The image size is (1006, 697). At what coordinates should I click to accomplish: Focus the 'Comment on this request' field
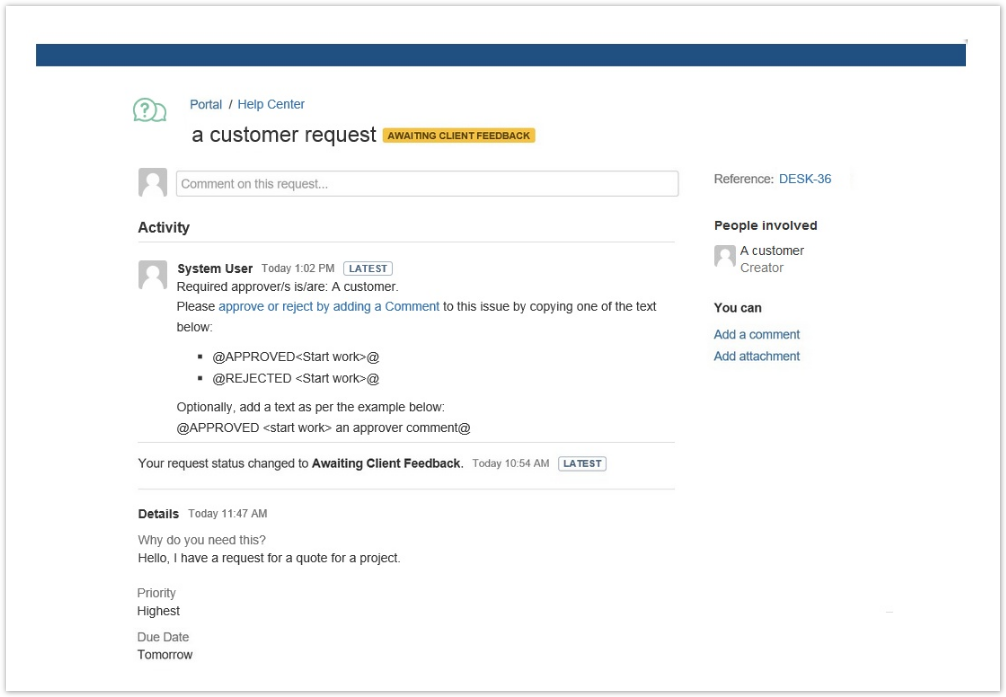click(427, 184)
